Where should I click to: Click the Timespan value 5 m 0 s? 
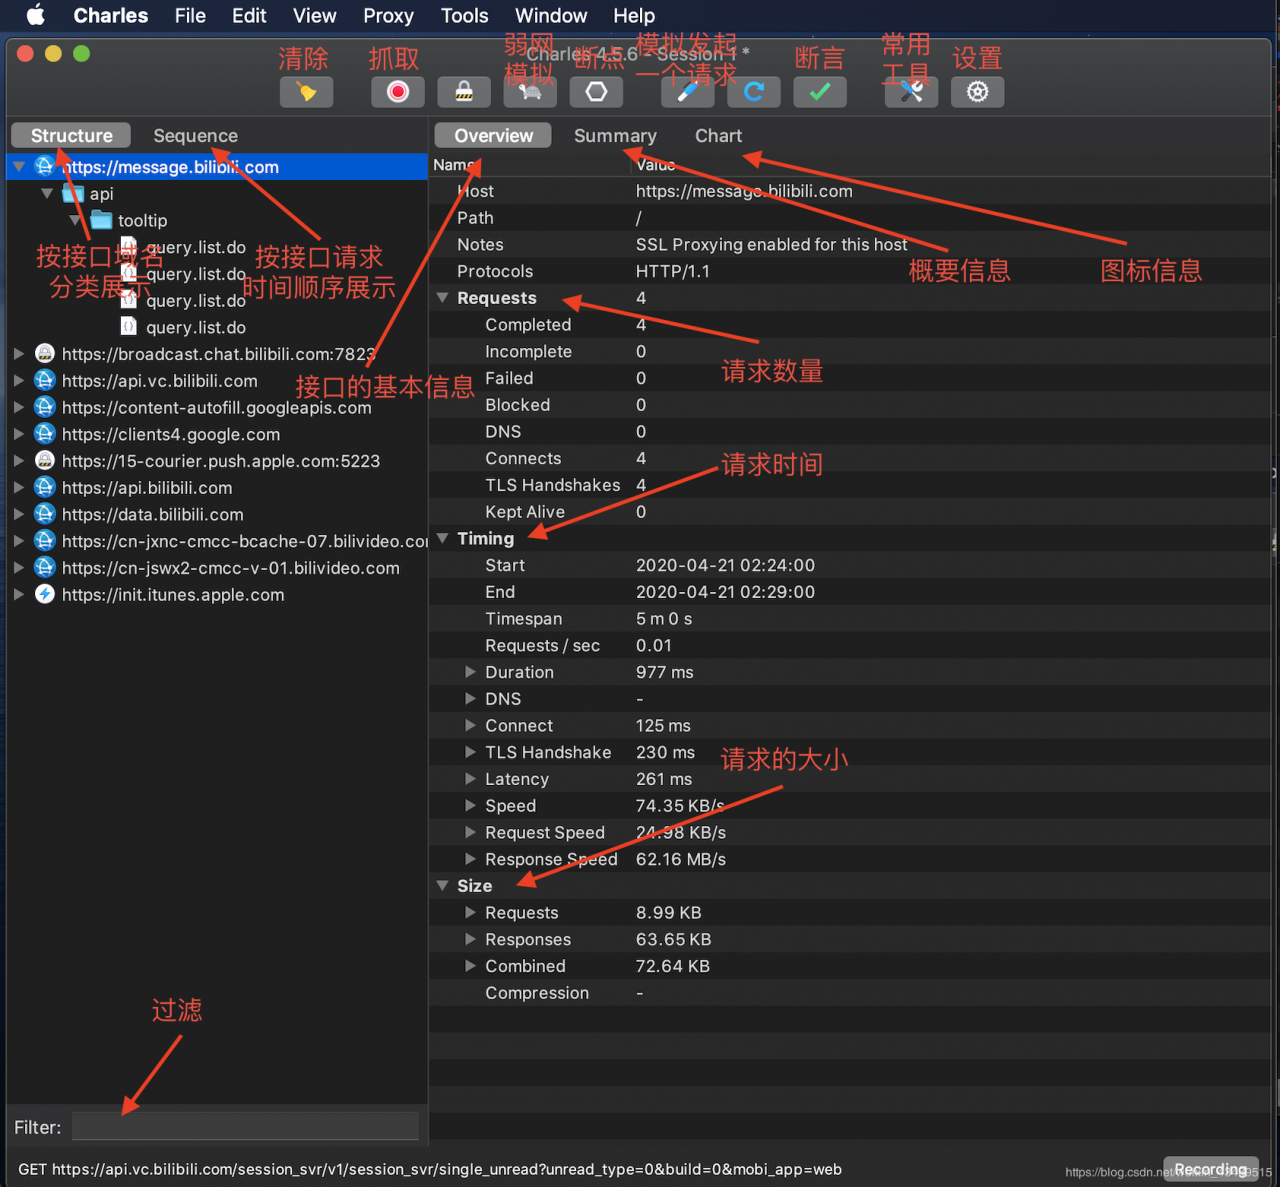[x=664, y=619]
